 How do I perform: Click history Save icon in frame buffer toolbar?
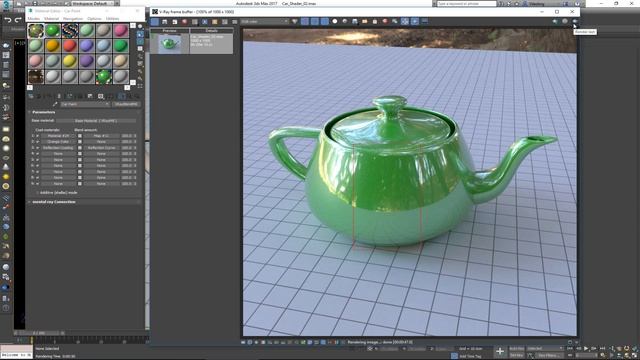point(164,21)
